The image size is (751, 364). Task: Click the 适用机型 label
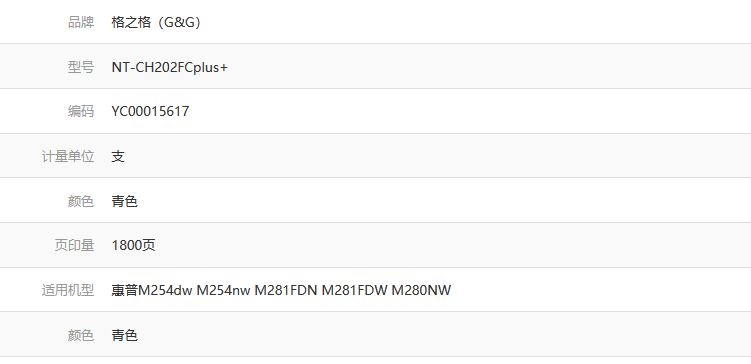point(68,290)
